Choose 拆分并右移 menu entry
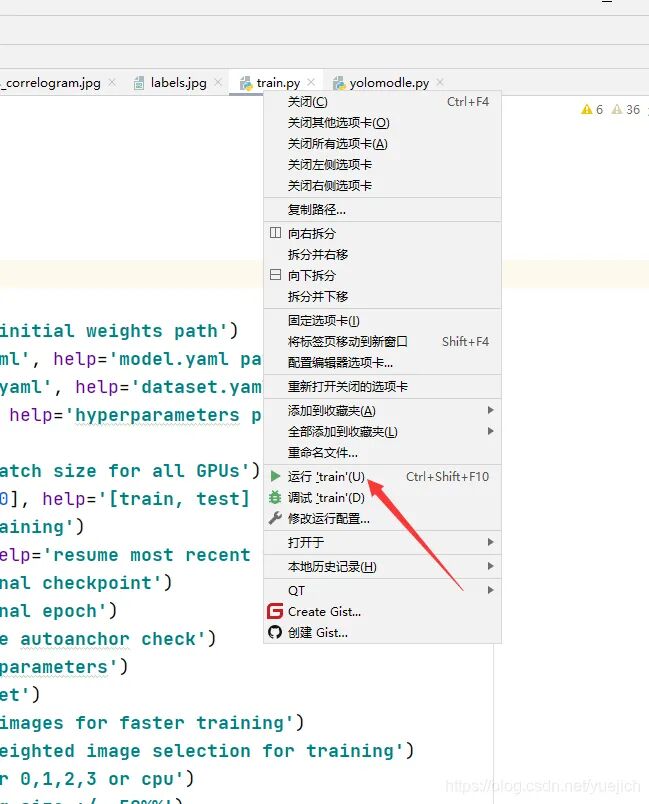 [x=382, y=254]
